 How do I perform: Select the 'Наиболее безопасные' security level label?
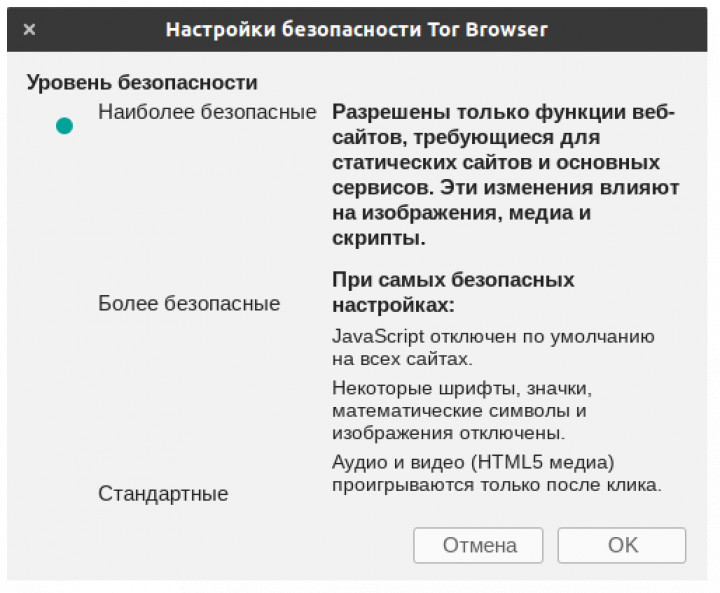click(207, 112)
